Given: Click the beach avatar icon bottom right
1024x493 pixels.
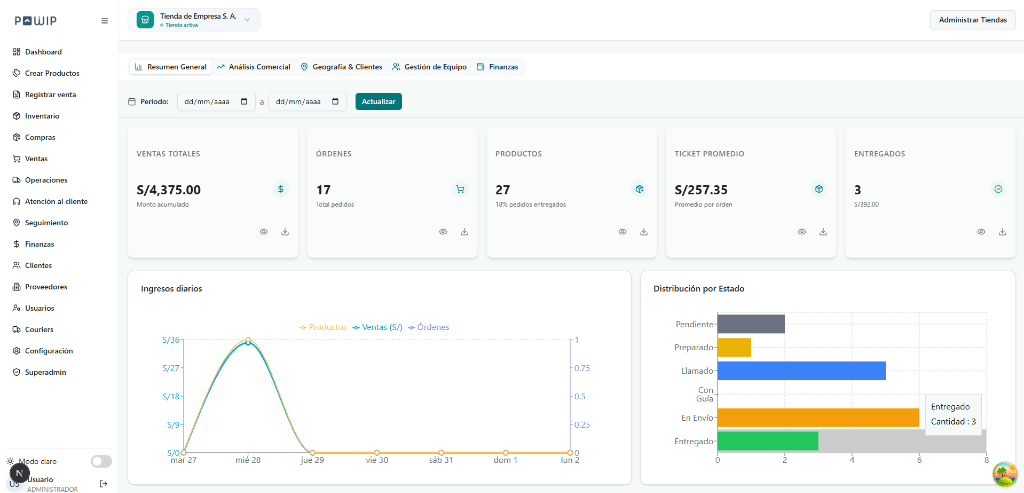Looking at the screenshot, I should [1003, 473].
